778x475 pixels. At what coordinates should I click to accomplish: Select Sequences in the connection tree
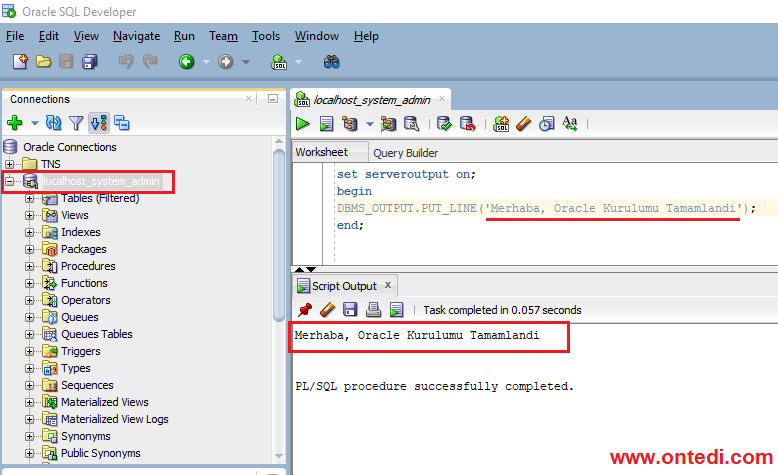point(87,385)
